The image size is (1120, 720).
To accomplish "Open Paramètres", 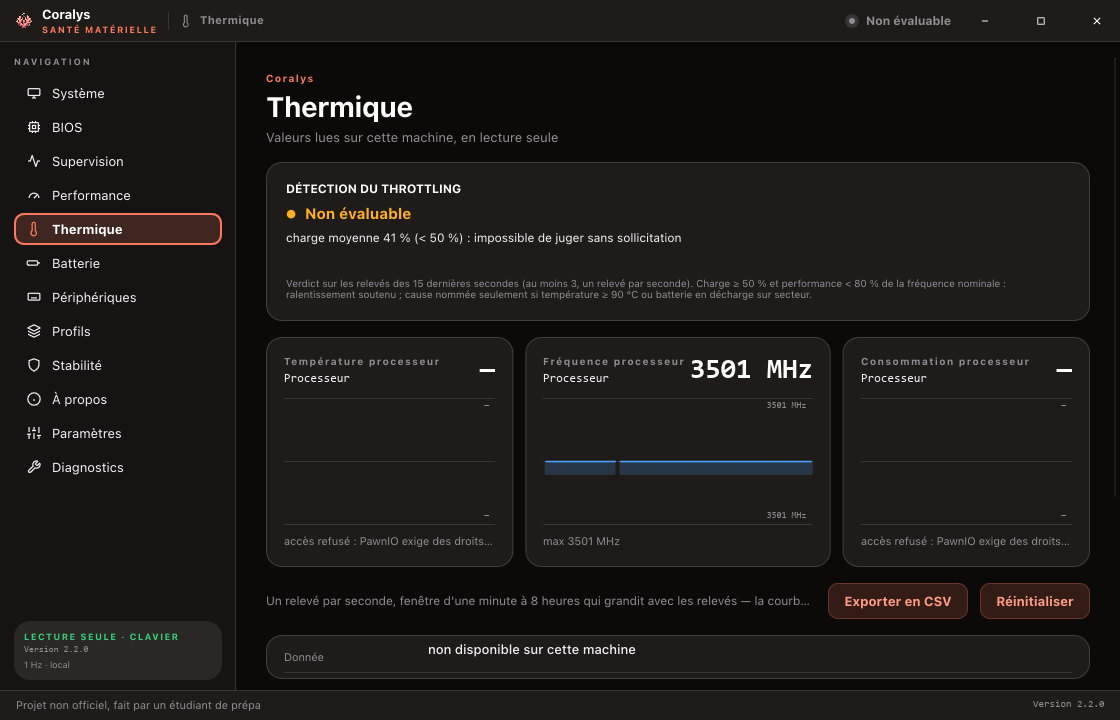I will tap(118, 434).
